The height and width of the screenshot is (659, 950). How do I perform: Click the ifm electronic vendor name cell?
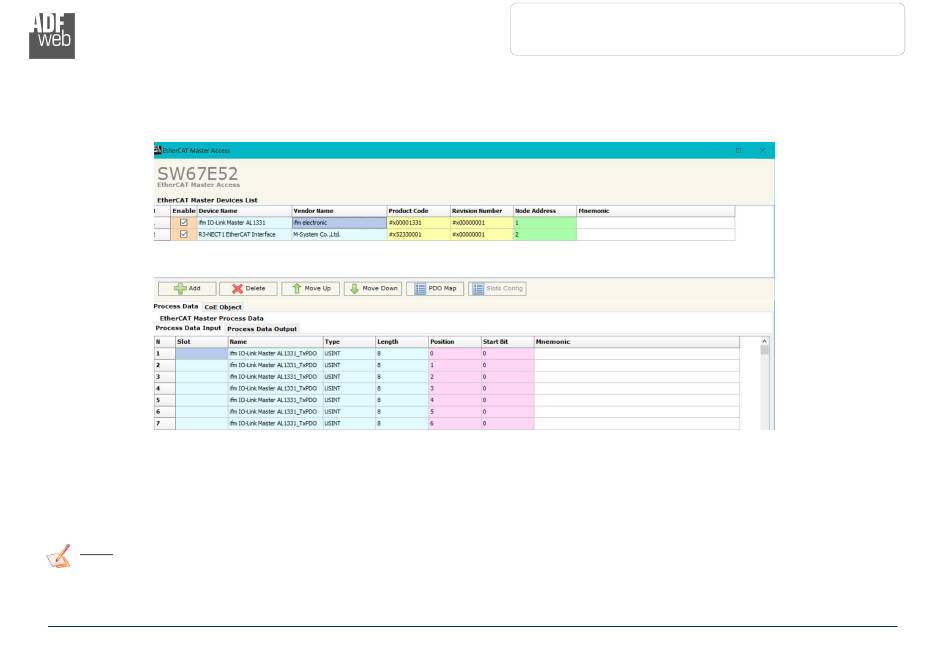click(x=337, y=222)
